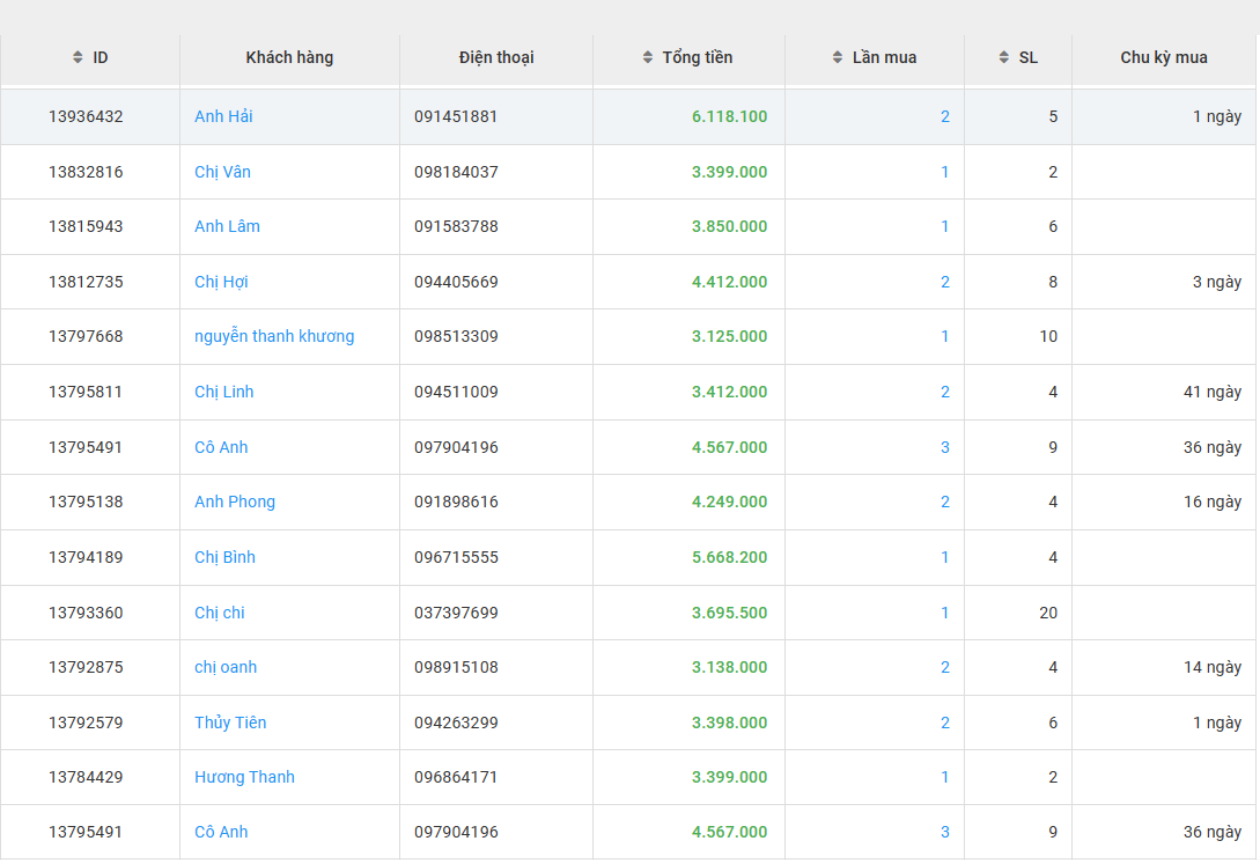
Task: Click the Chị Bình customer name
Action: (x=224, y=557)
